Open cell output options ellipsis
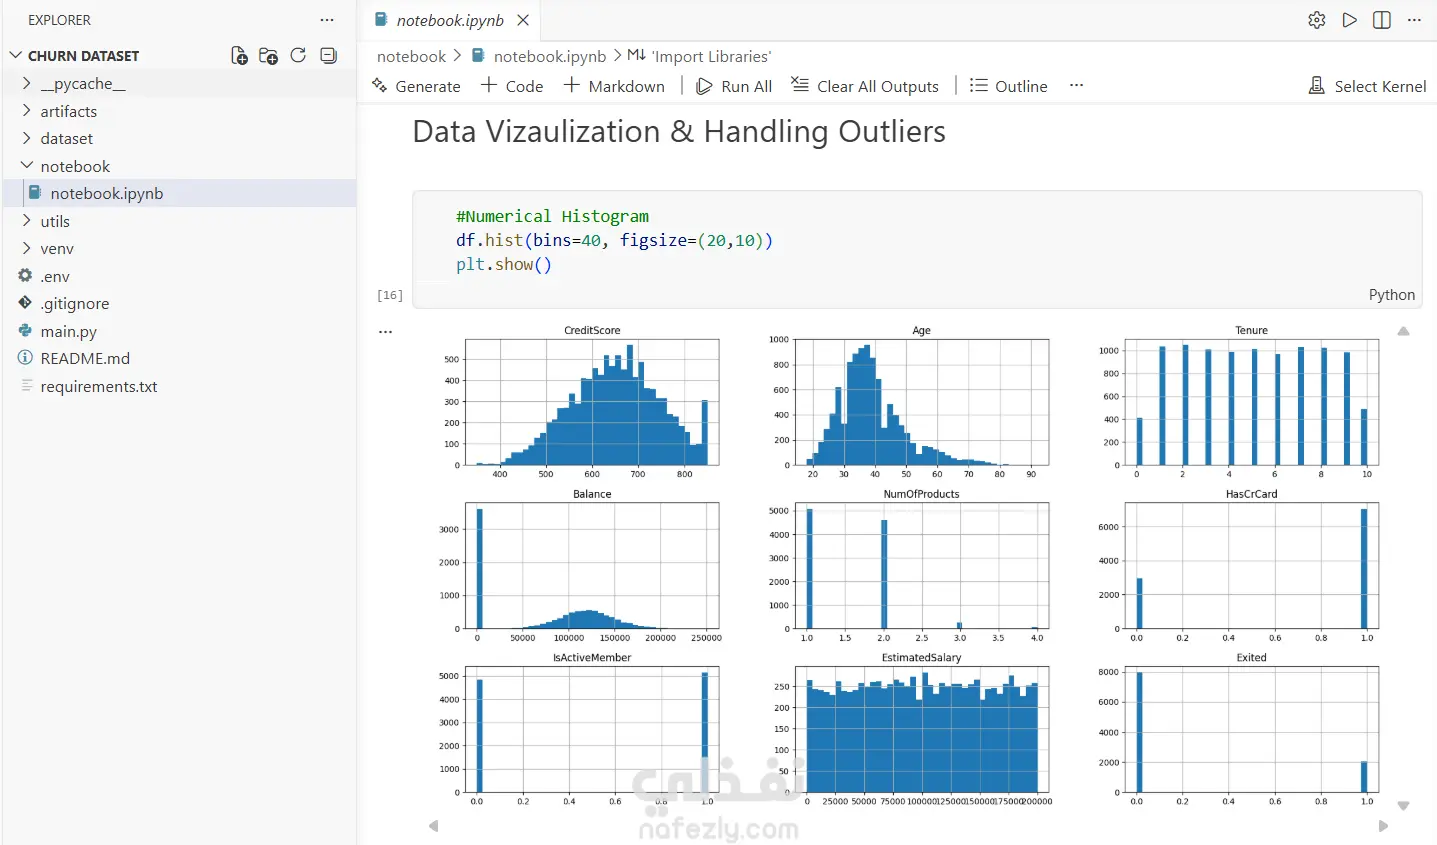This screenshot has height=845, width=1437. (x=386, y=331)
